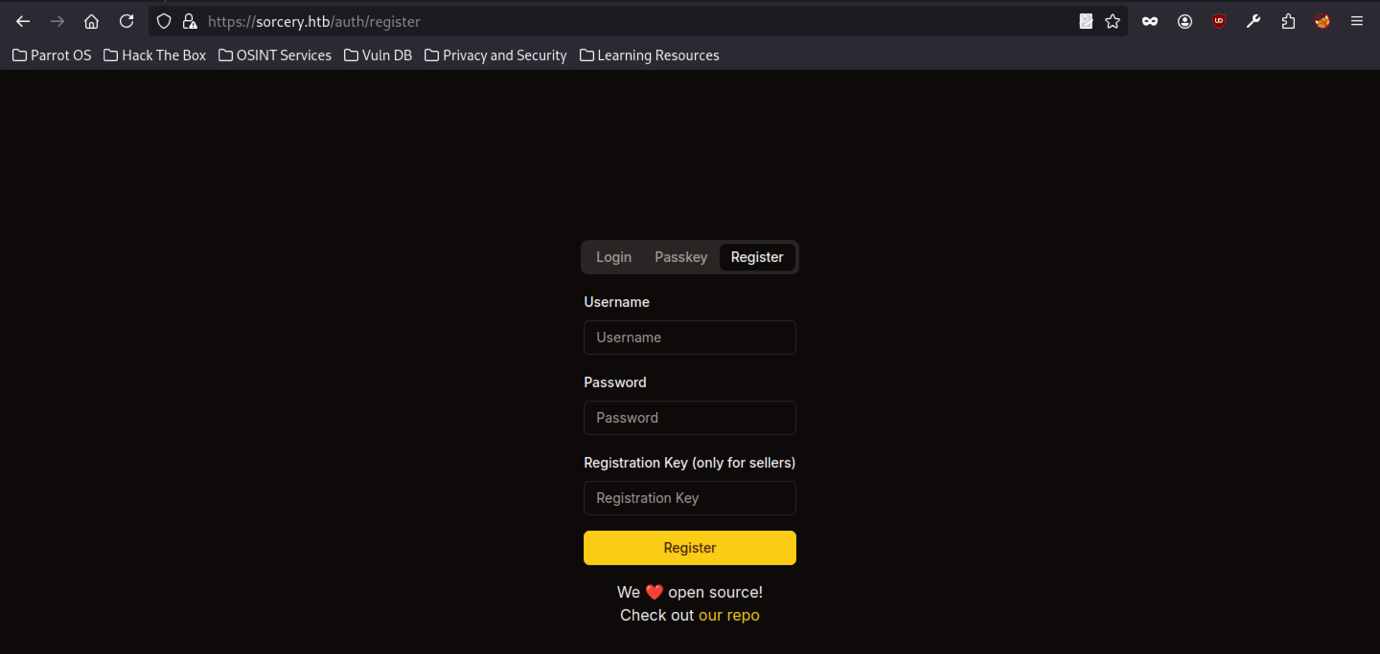Focus the Username input field
Screen dimensions: 1380x654
click(x=690, y=338)
